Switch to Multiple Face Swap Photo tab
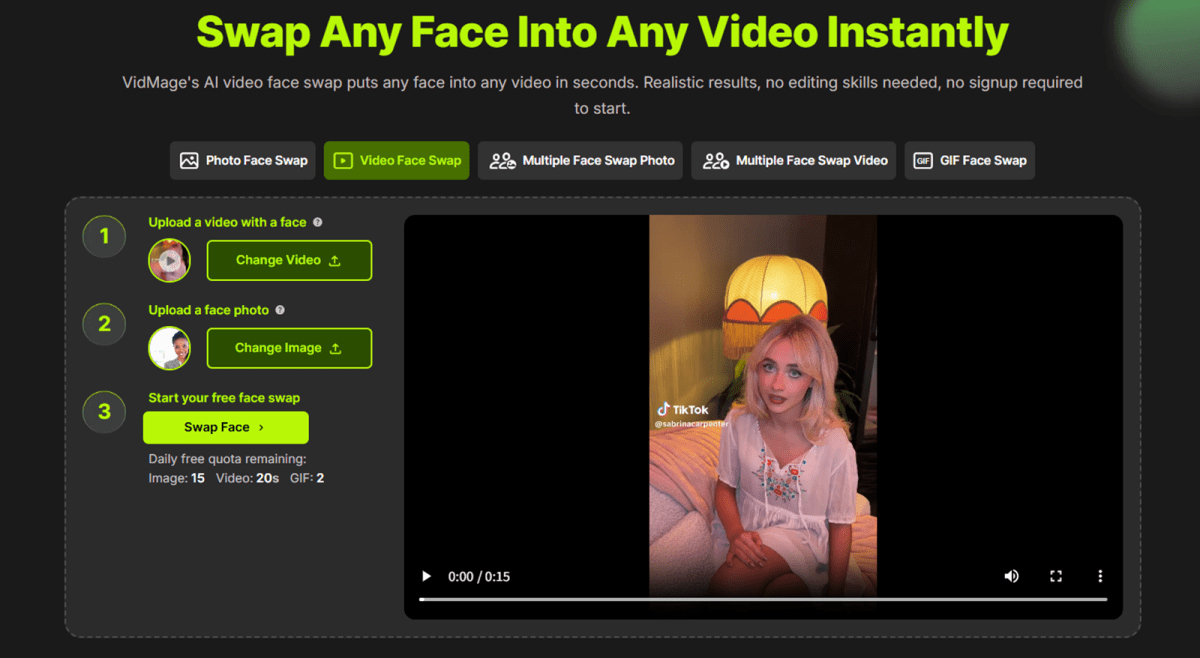The width and height of the screenshot is (1200, 658). pos(580,160)
